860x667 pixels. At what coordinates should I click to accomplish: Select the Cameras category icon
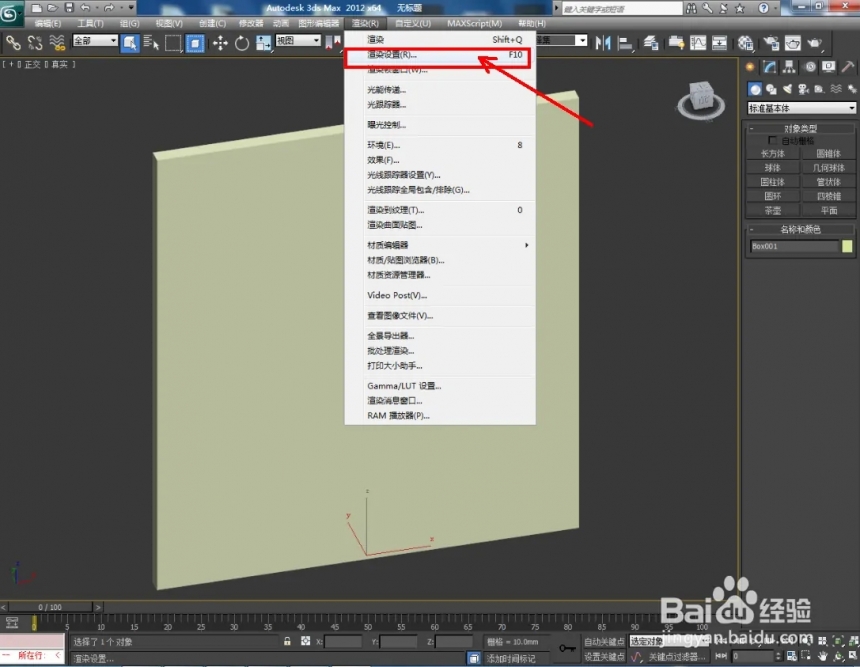804,89
